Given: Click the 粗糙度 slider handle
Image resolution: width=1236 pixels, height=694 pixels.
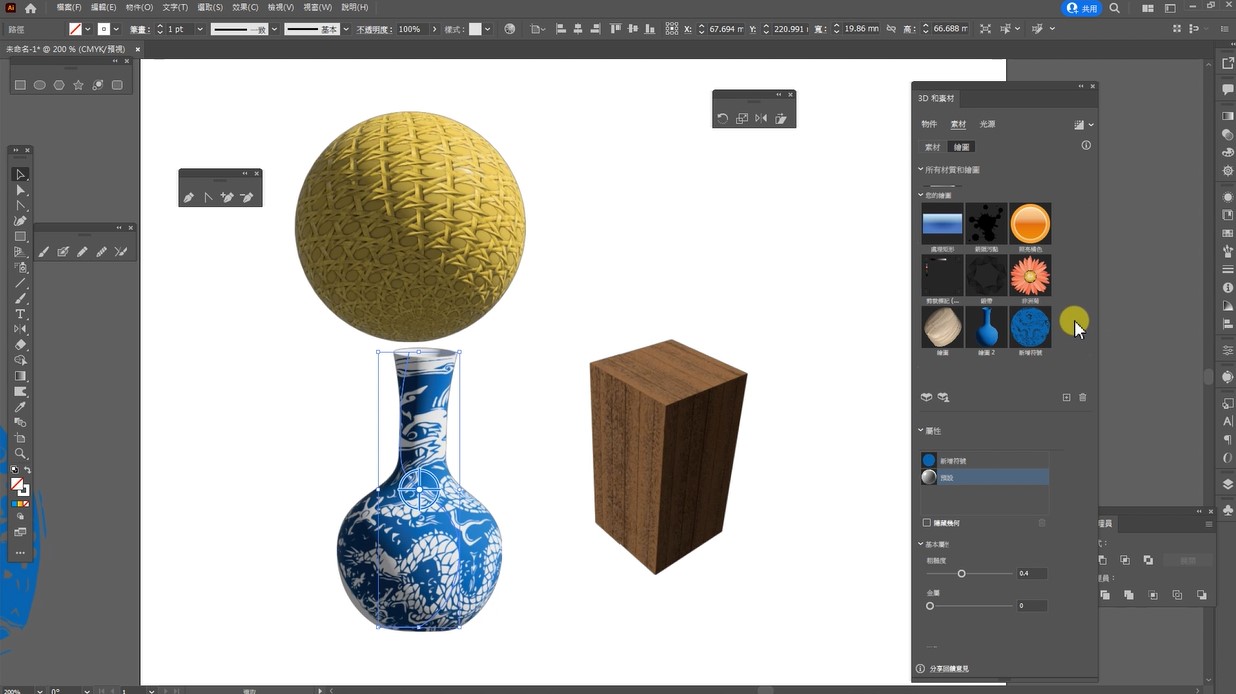Looking at the screenshot, I should coord(961,574).
